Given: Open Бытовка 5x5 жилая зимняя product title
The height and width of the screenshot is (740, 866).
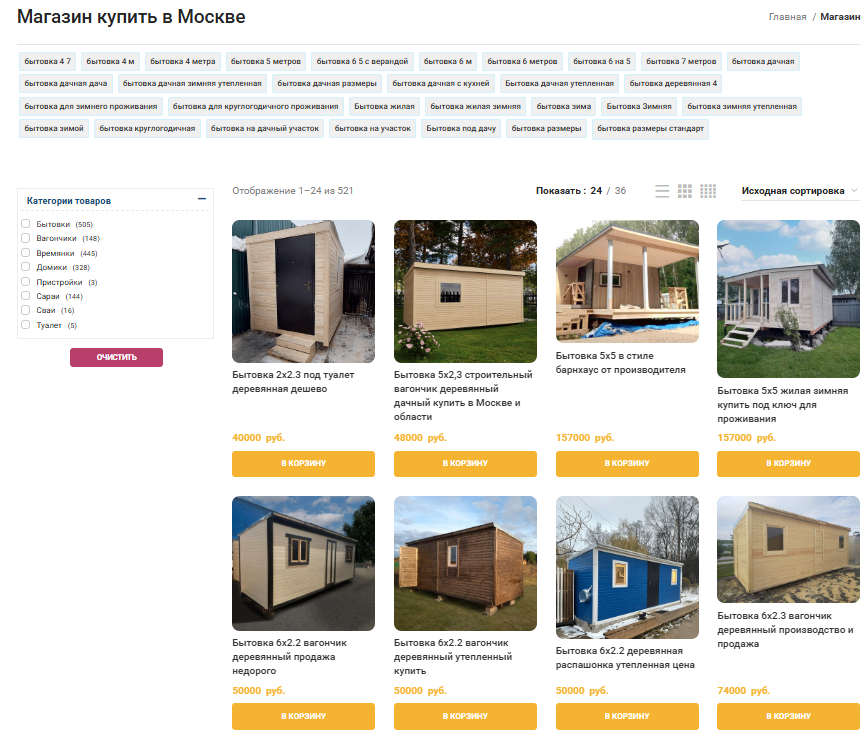Looking at the screenshot, I should click(x=782, y=405).
